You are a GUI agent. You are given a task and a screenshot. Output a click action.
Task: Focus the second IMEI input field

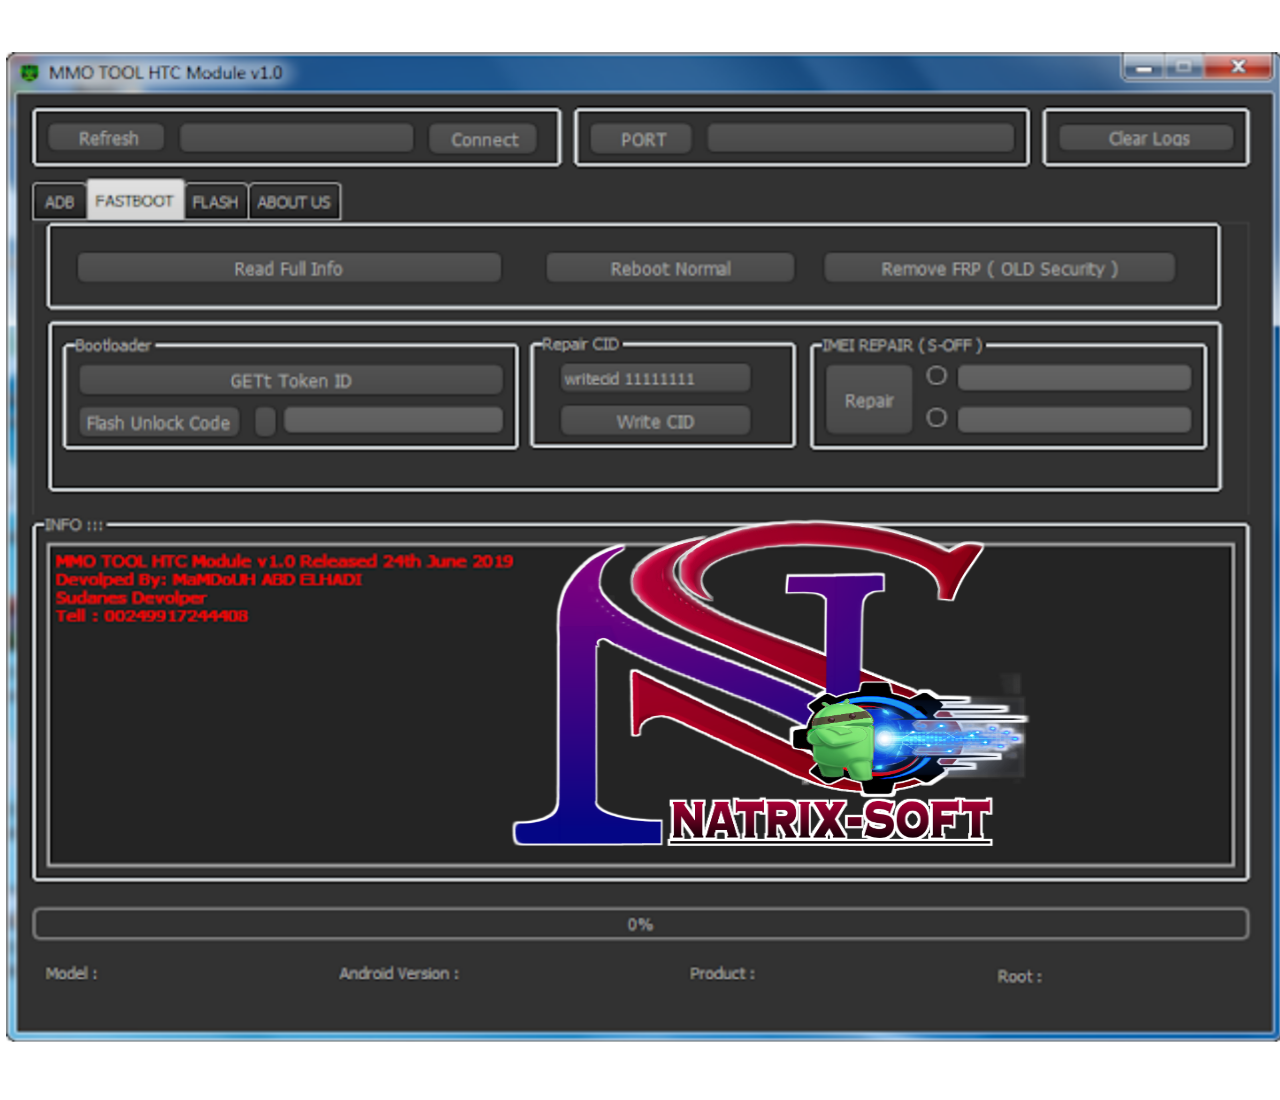point(1074,419)
